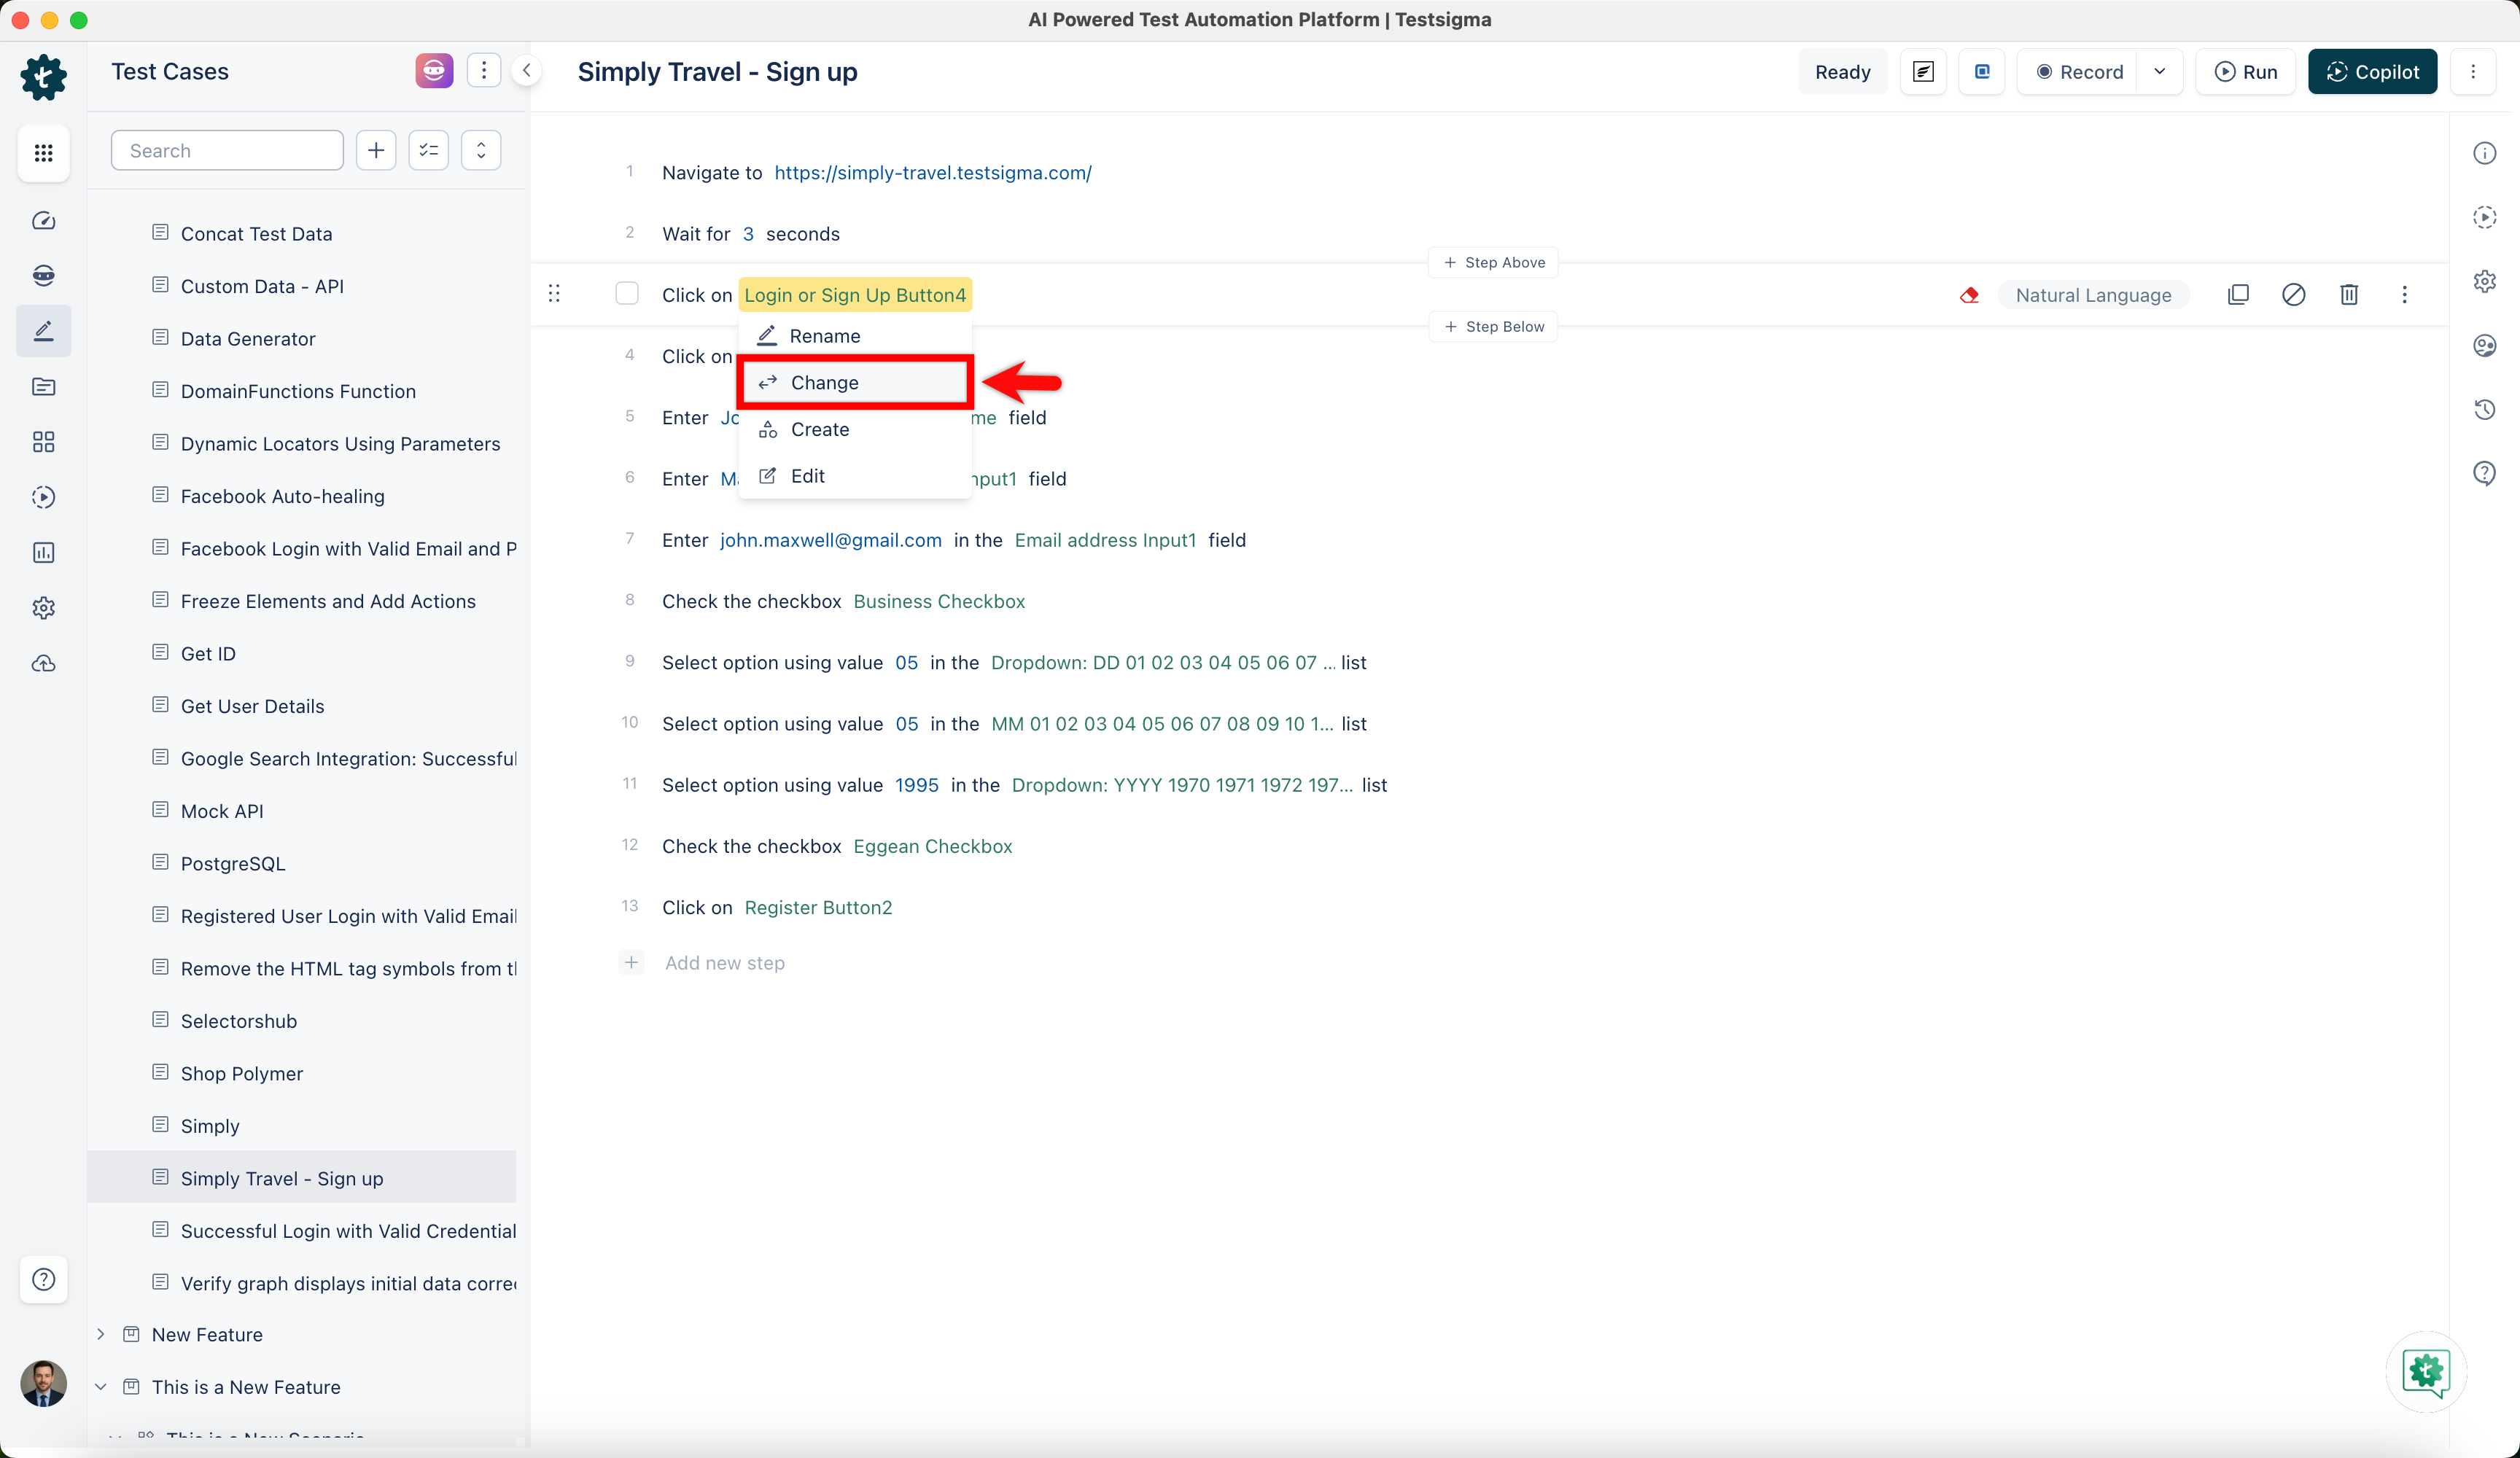The height and width of the screenshot is (1458, 2520).
Task: Open the four-squares add-ons sidebar icon
Action: pos(43,441)
